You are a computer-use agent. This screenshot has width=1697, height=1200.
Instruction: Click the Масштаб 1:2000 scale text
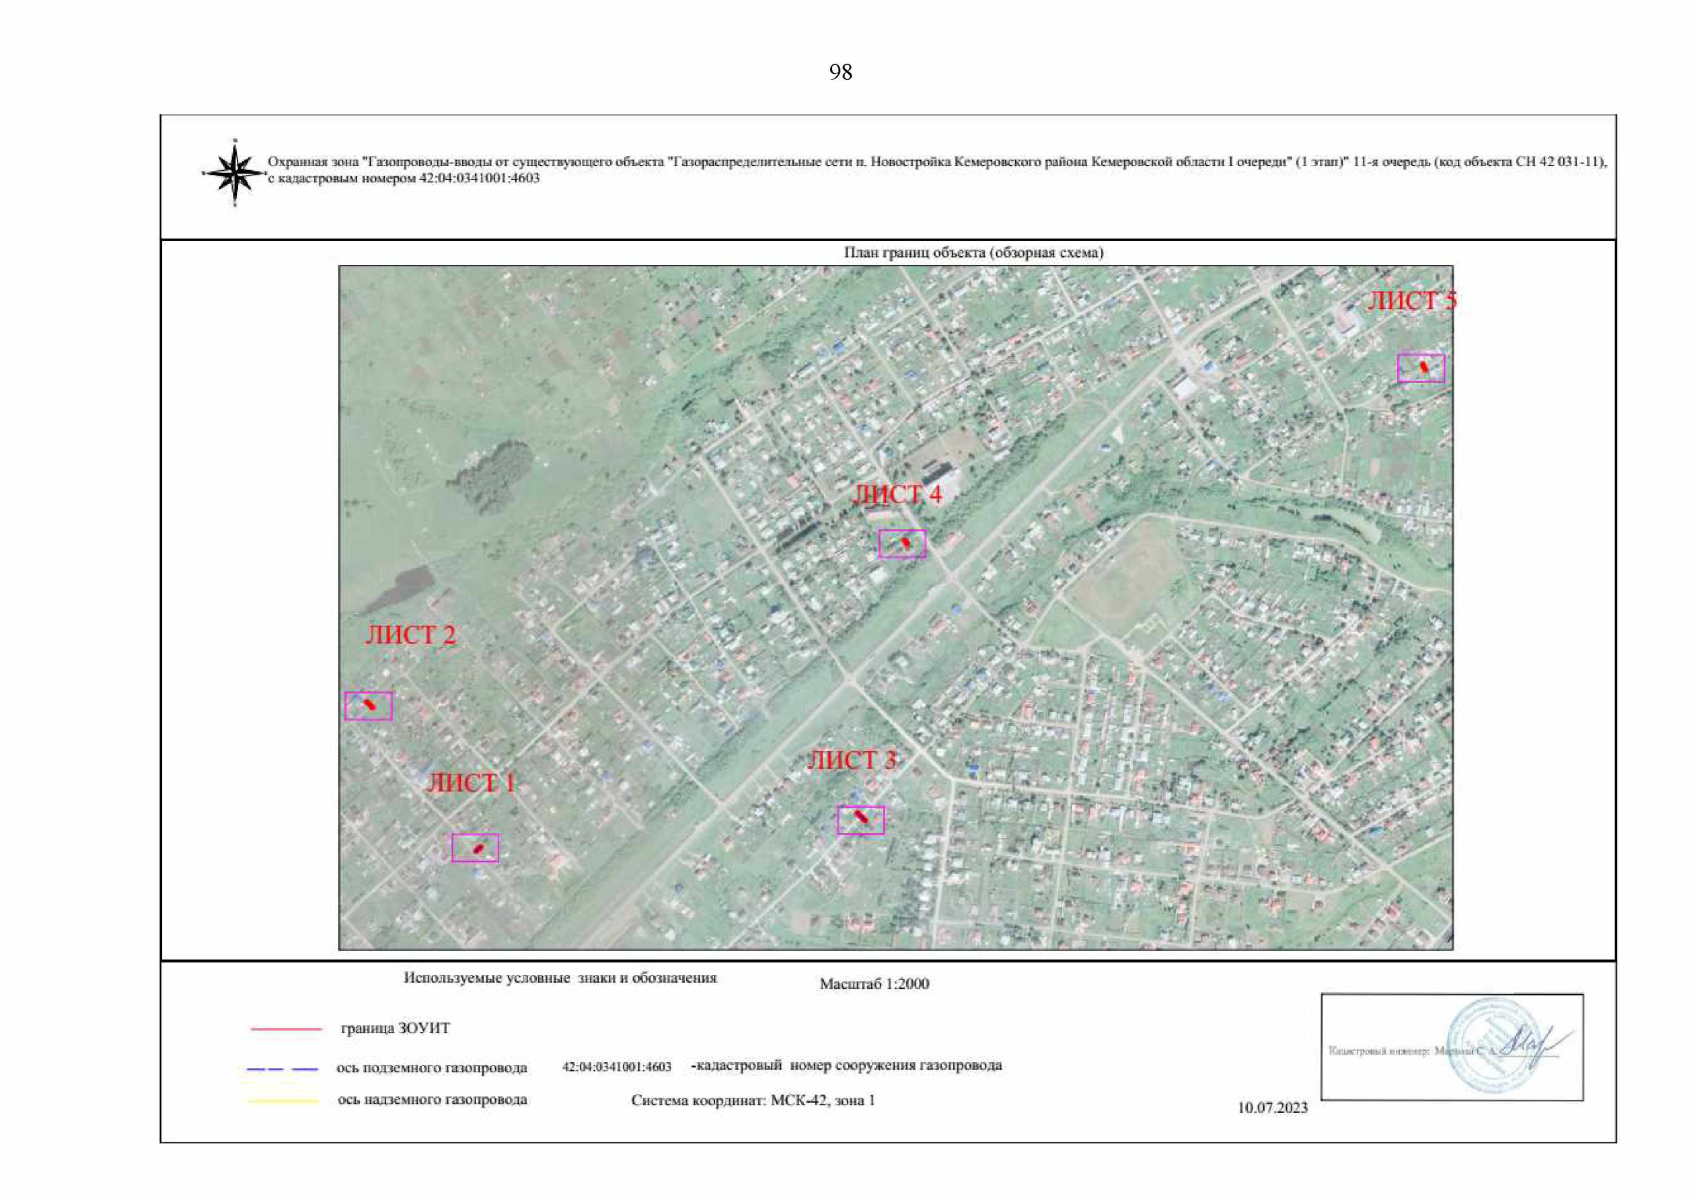coord(874,984)
